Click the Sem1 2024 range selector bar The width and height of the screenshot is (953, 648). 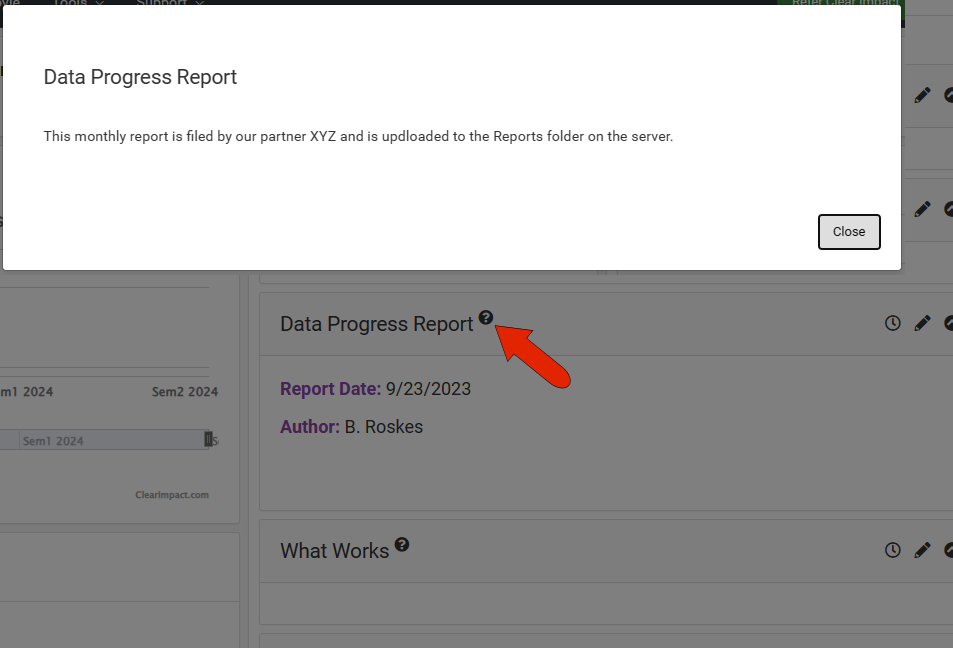point(105,440)
